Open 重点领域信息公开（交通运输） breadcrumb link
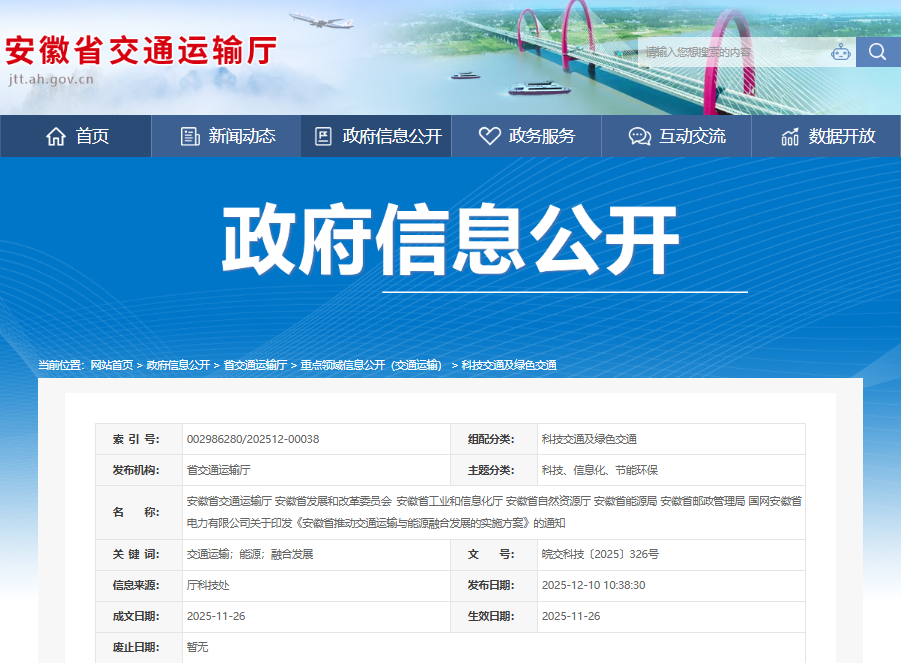 [371, 365]
